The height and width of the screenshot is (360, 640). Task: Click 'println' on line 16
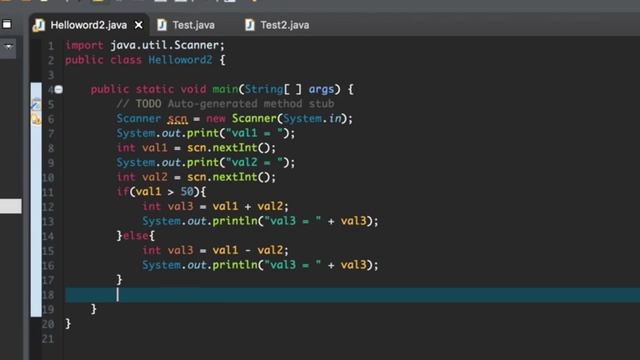coord(235,265)
